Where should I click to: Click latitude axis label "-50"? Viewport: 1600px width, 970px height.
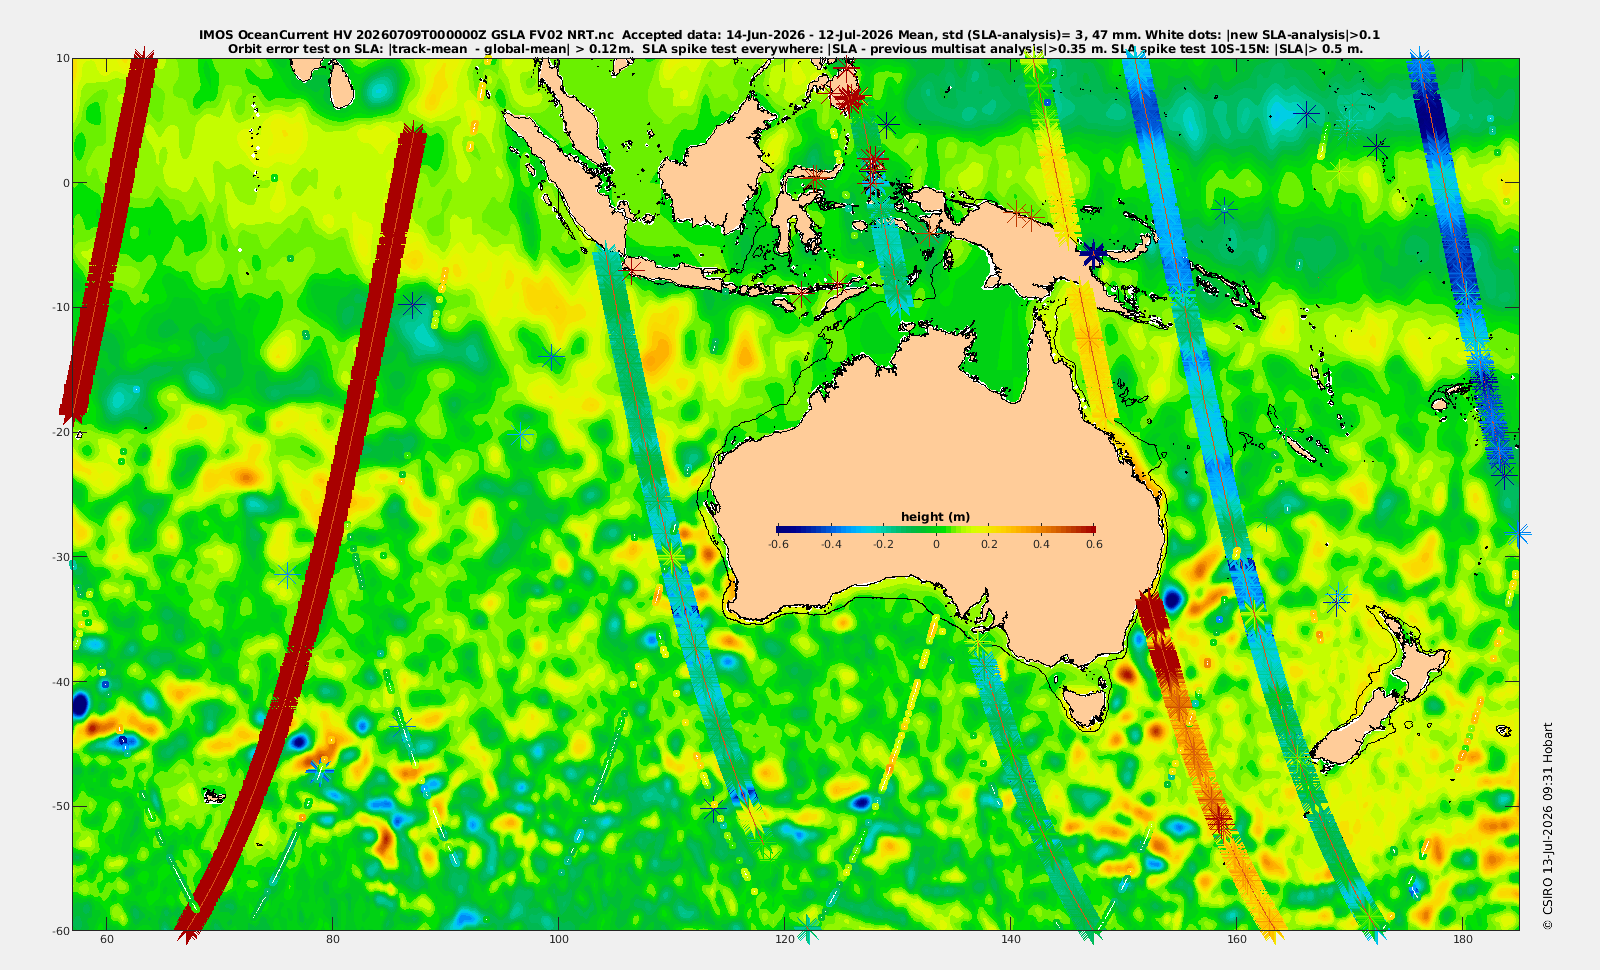coord(60,806)
